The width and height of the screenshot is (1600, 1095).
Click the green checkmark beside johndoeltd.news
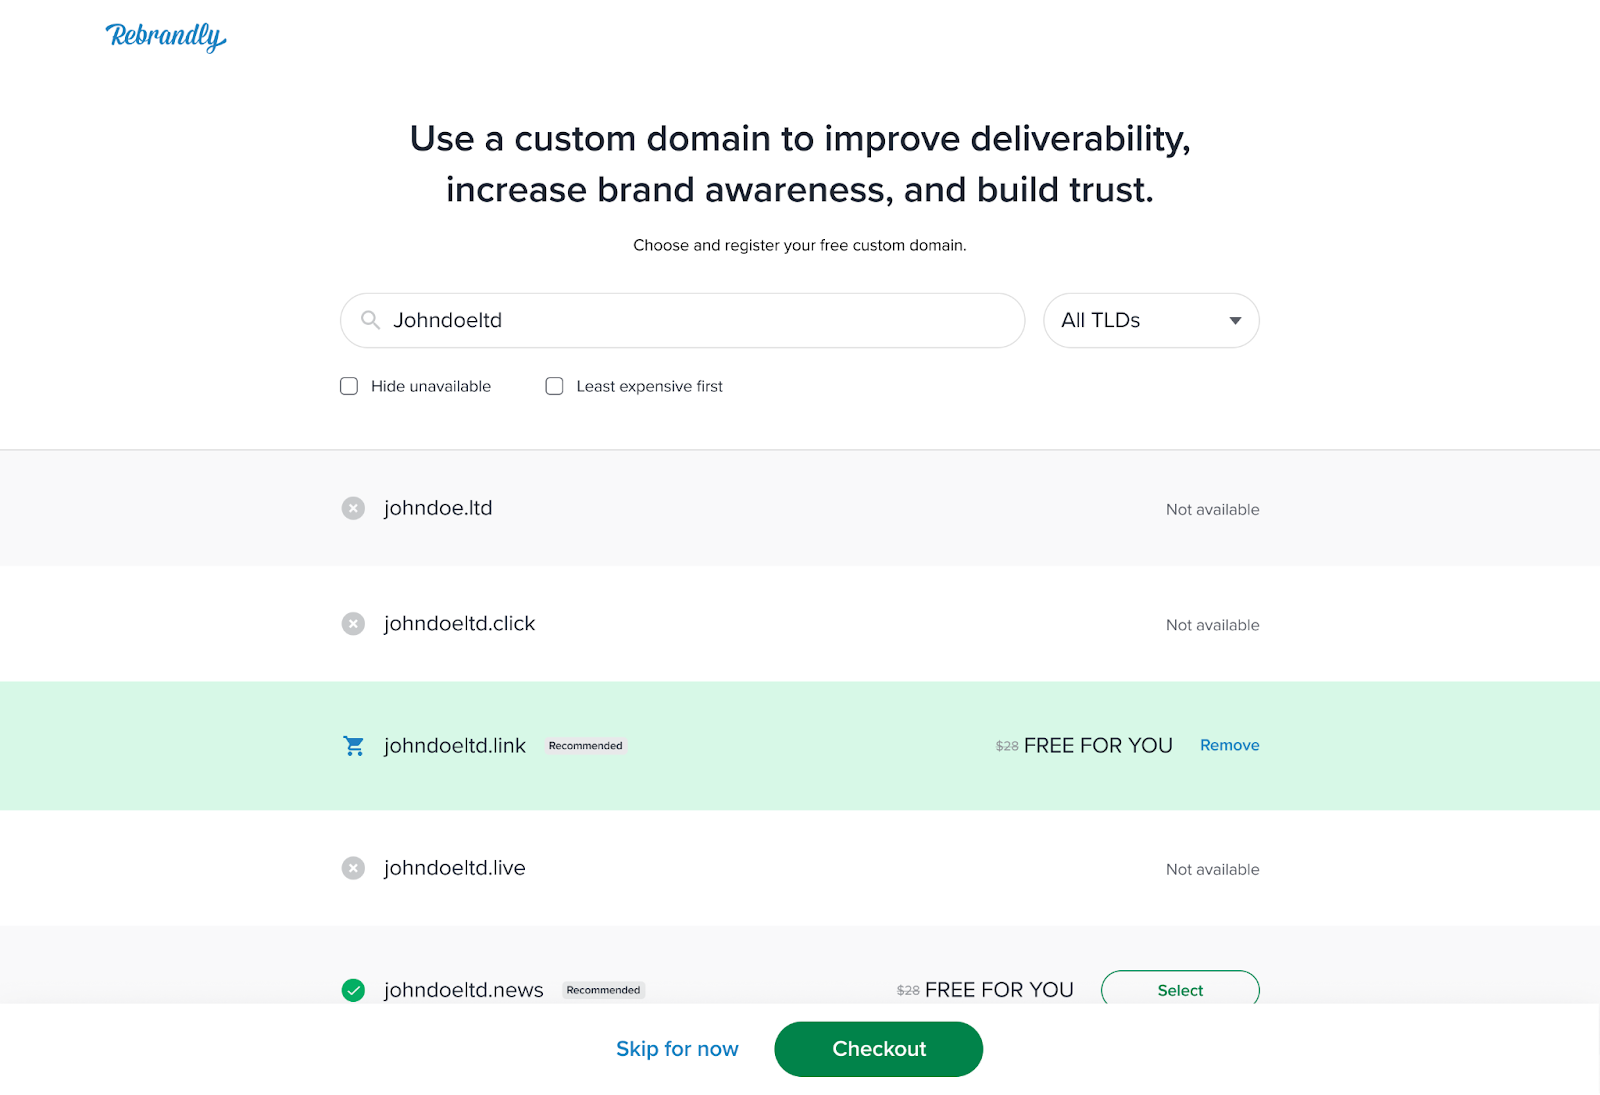[x=353, y=990]
